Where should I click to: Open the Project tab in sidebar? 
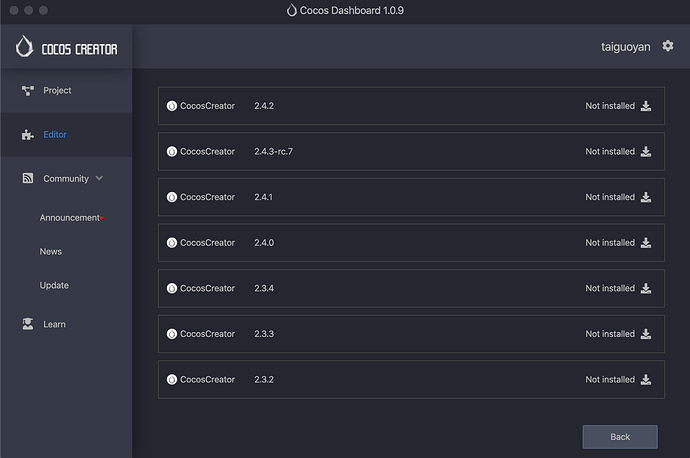57,91
